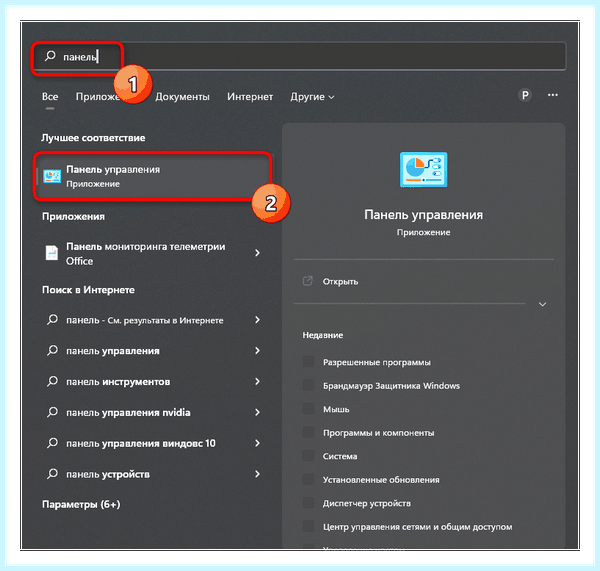
Task: Expand arrow for 'панель инструментов'
Action: point(258,381)
